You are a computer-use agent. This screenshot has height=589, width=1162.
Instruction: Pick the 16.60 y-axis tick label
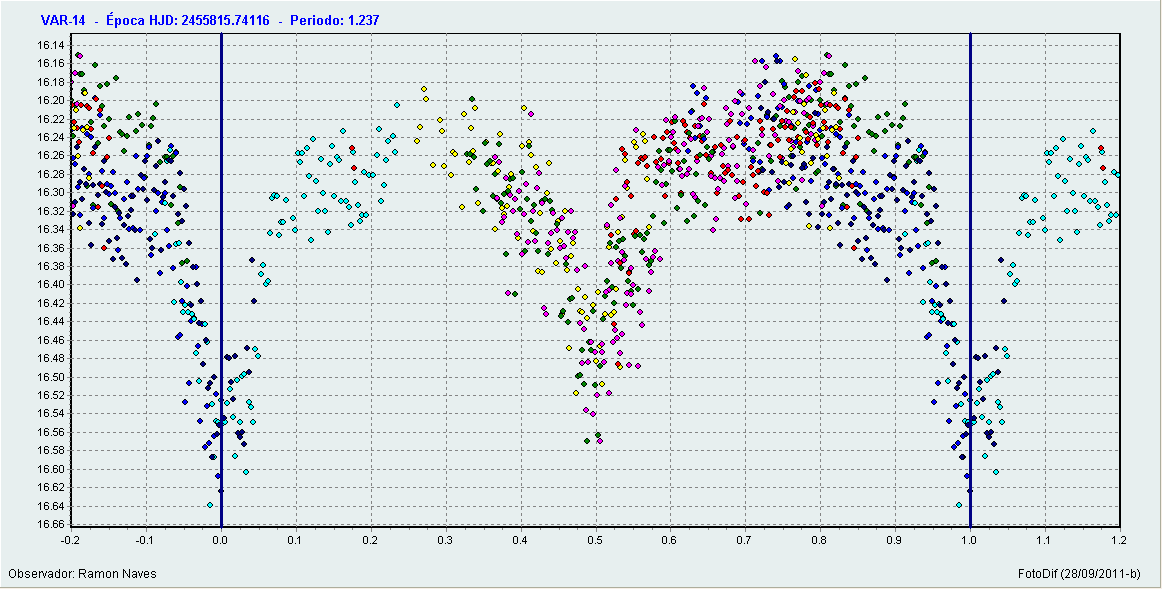tap(50, 469)
